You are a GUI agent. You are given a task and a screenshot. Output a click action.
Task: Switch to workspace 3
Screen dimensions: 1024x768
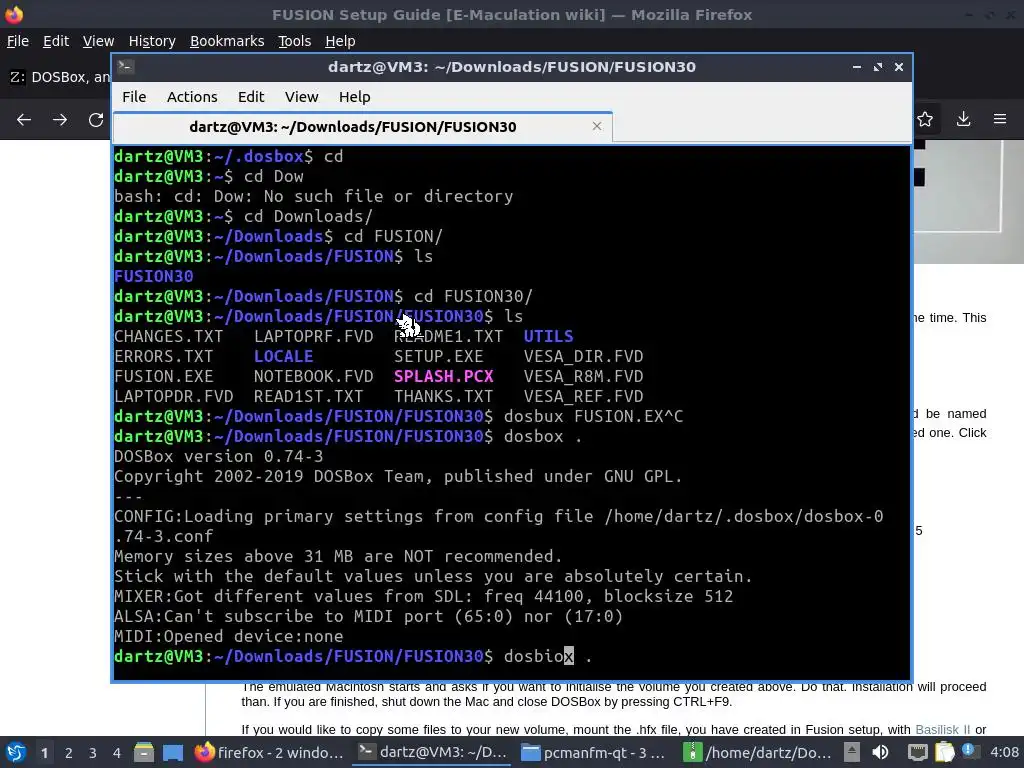tap(93, 753)
